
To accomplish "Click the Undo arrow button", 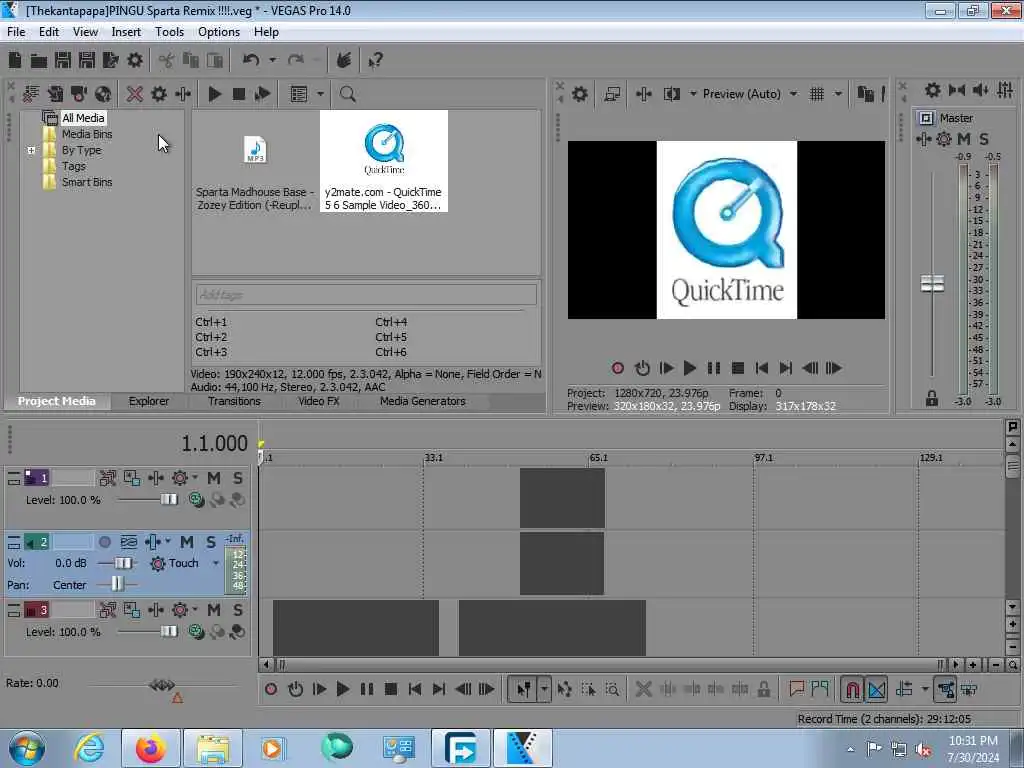I will 251,61.
